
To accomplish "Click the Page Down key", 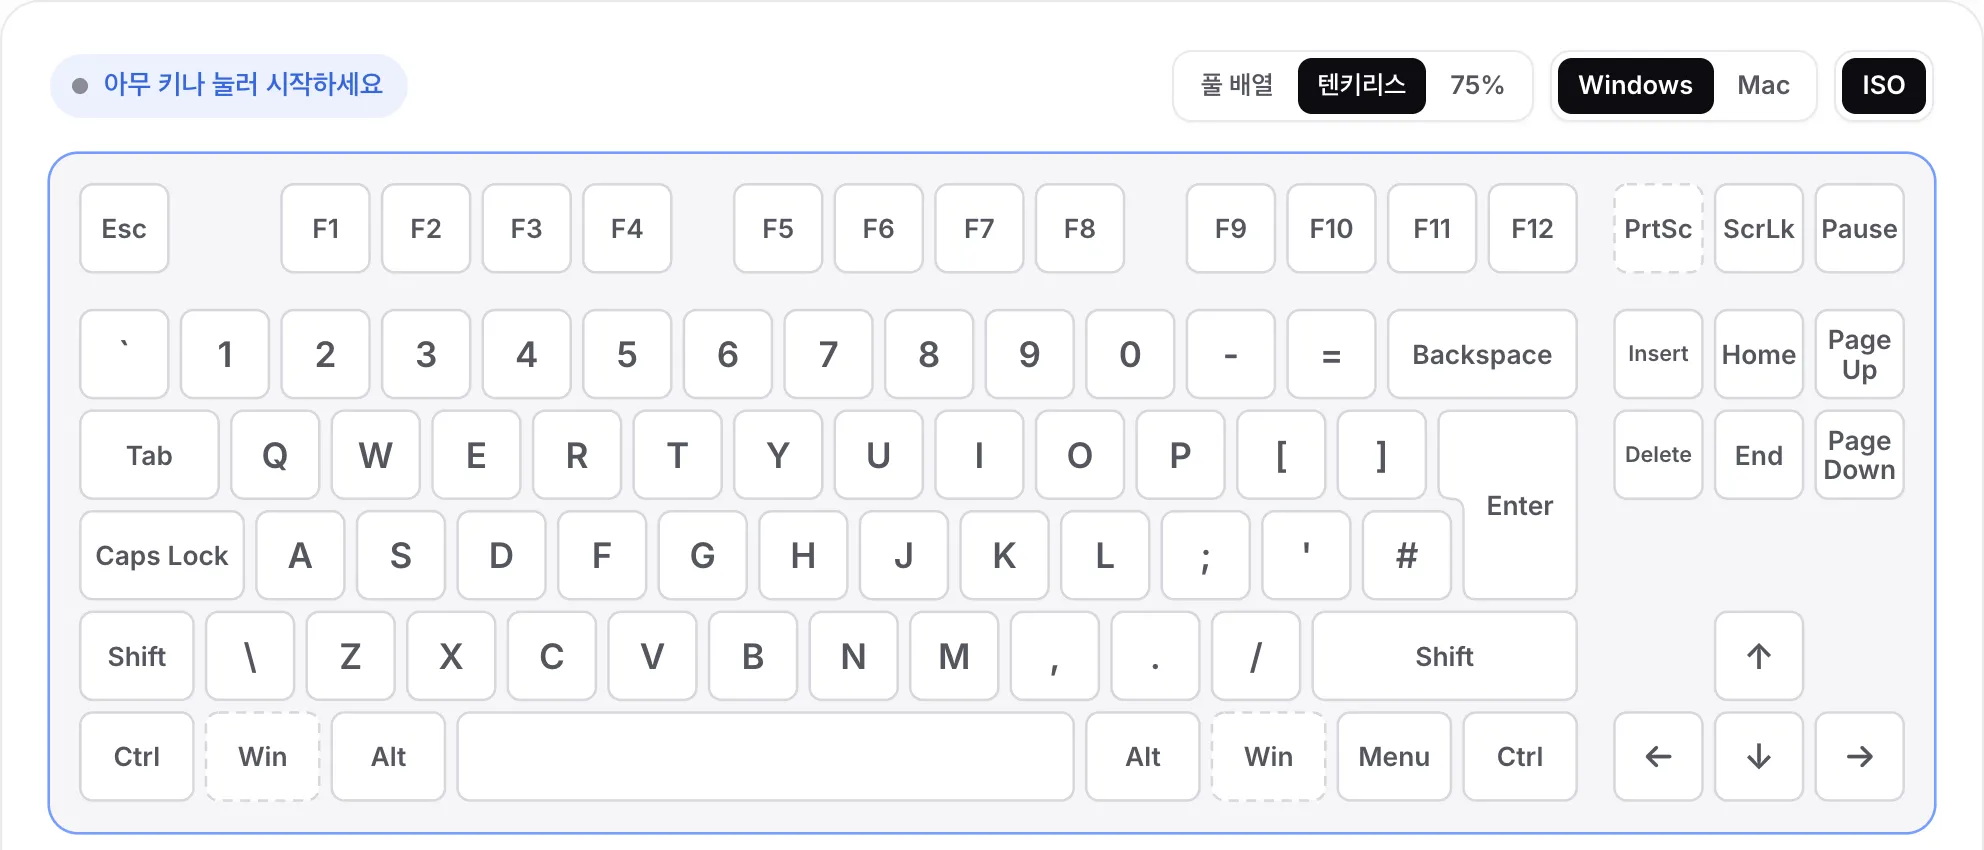I will pos(1859,455).
